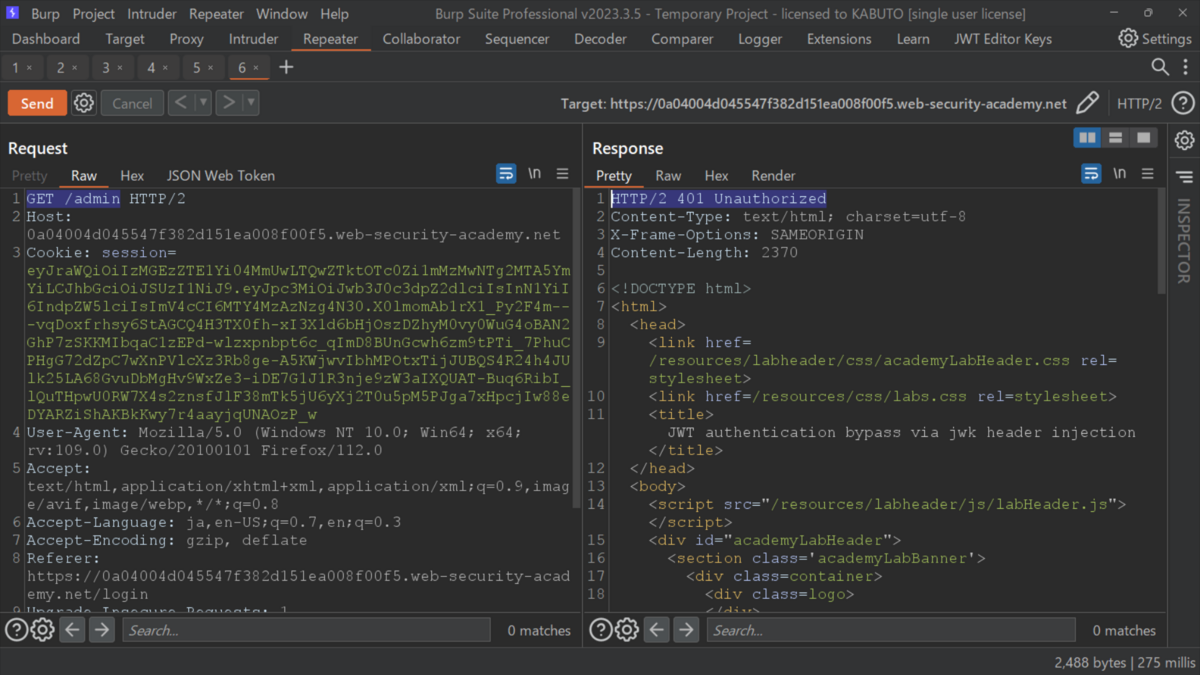Toggle the HTTP/2 protocol setting
The width and height of the screenshot is (1200, 675).
tap(1139, 103)
